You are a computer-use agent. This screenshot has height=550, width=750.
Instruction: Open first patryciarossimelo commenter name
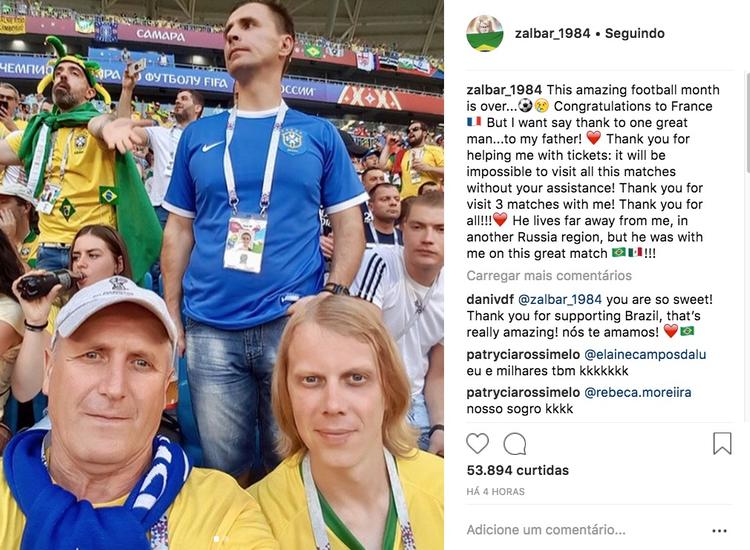[x=523, y=354]
